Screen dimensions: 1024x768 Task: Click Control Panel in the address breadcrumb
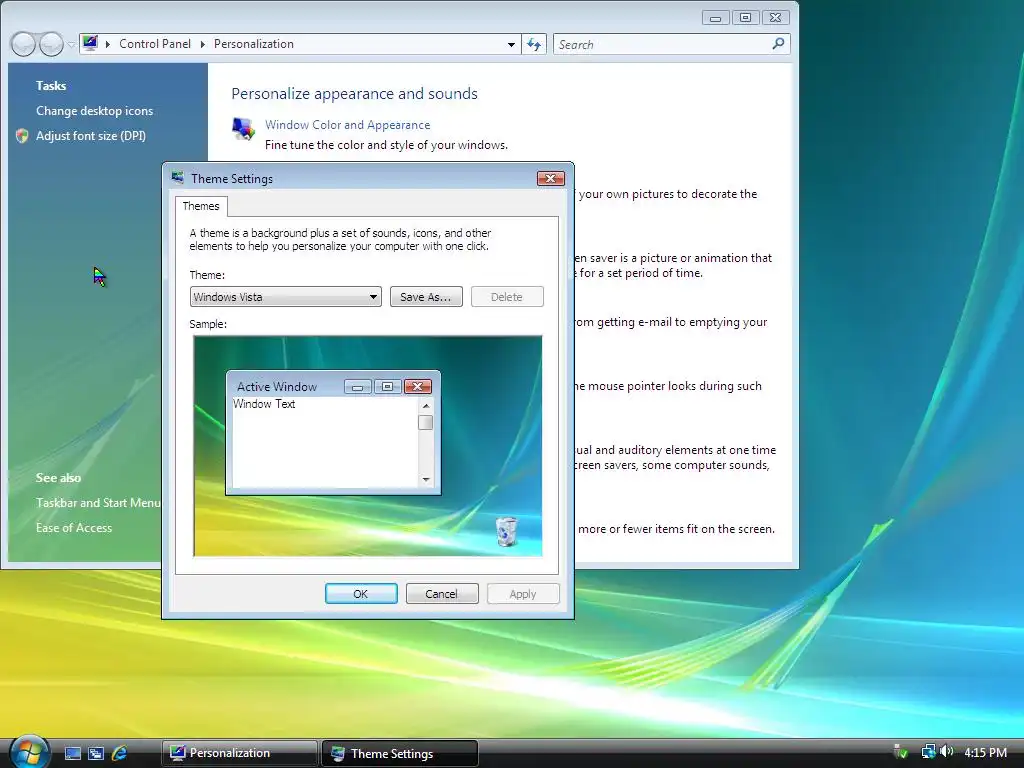pyautogui.click(x=155, y=44)
